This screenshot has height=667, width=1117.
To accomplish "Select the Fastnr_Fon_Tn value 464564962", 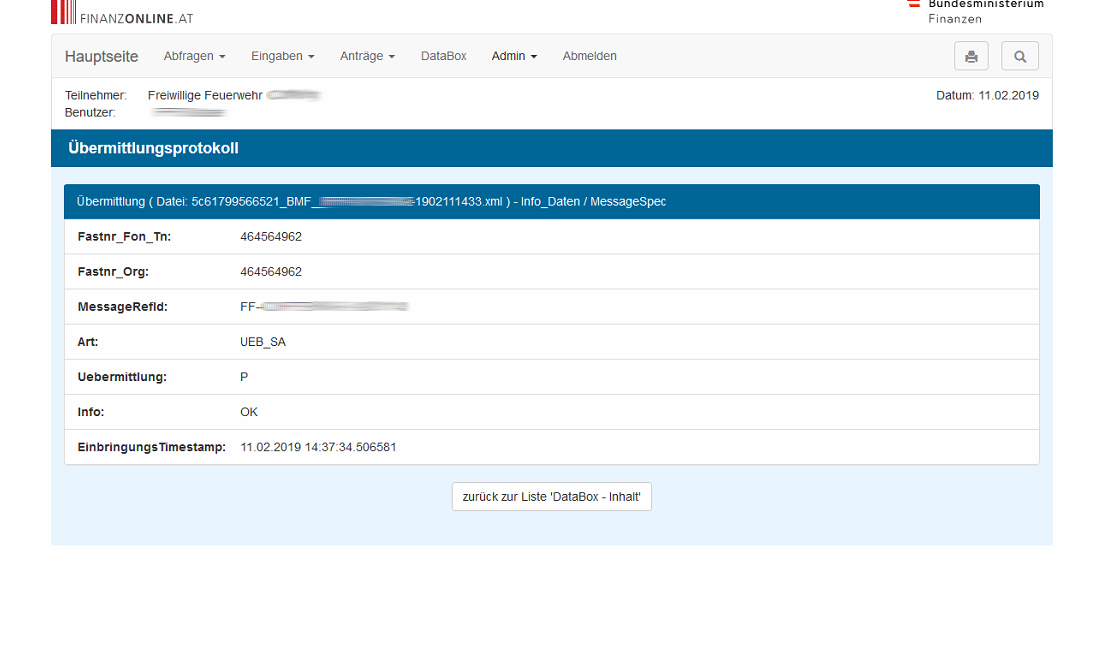I will 271,237.
